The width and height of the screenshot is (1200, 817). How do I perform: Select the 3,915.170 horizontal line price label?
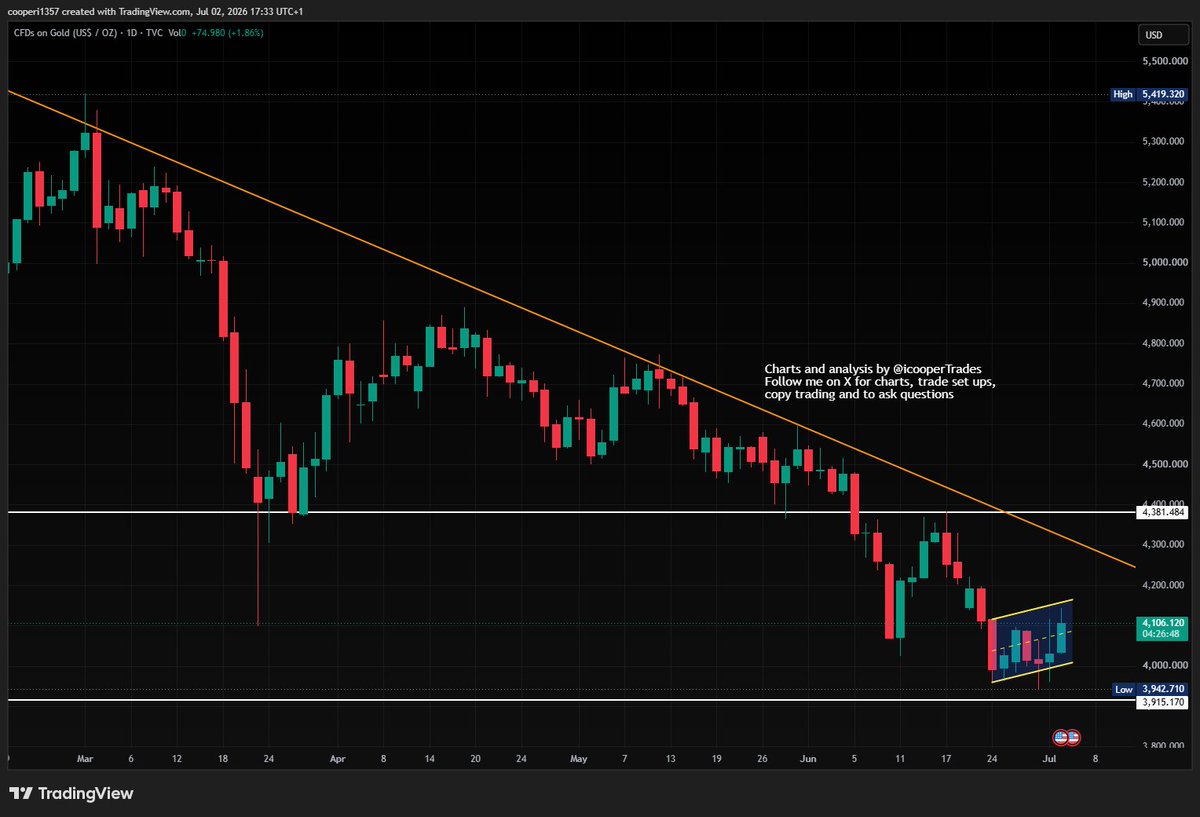pyautogui.click(x=1162, y=702)
